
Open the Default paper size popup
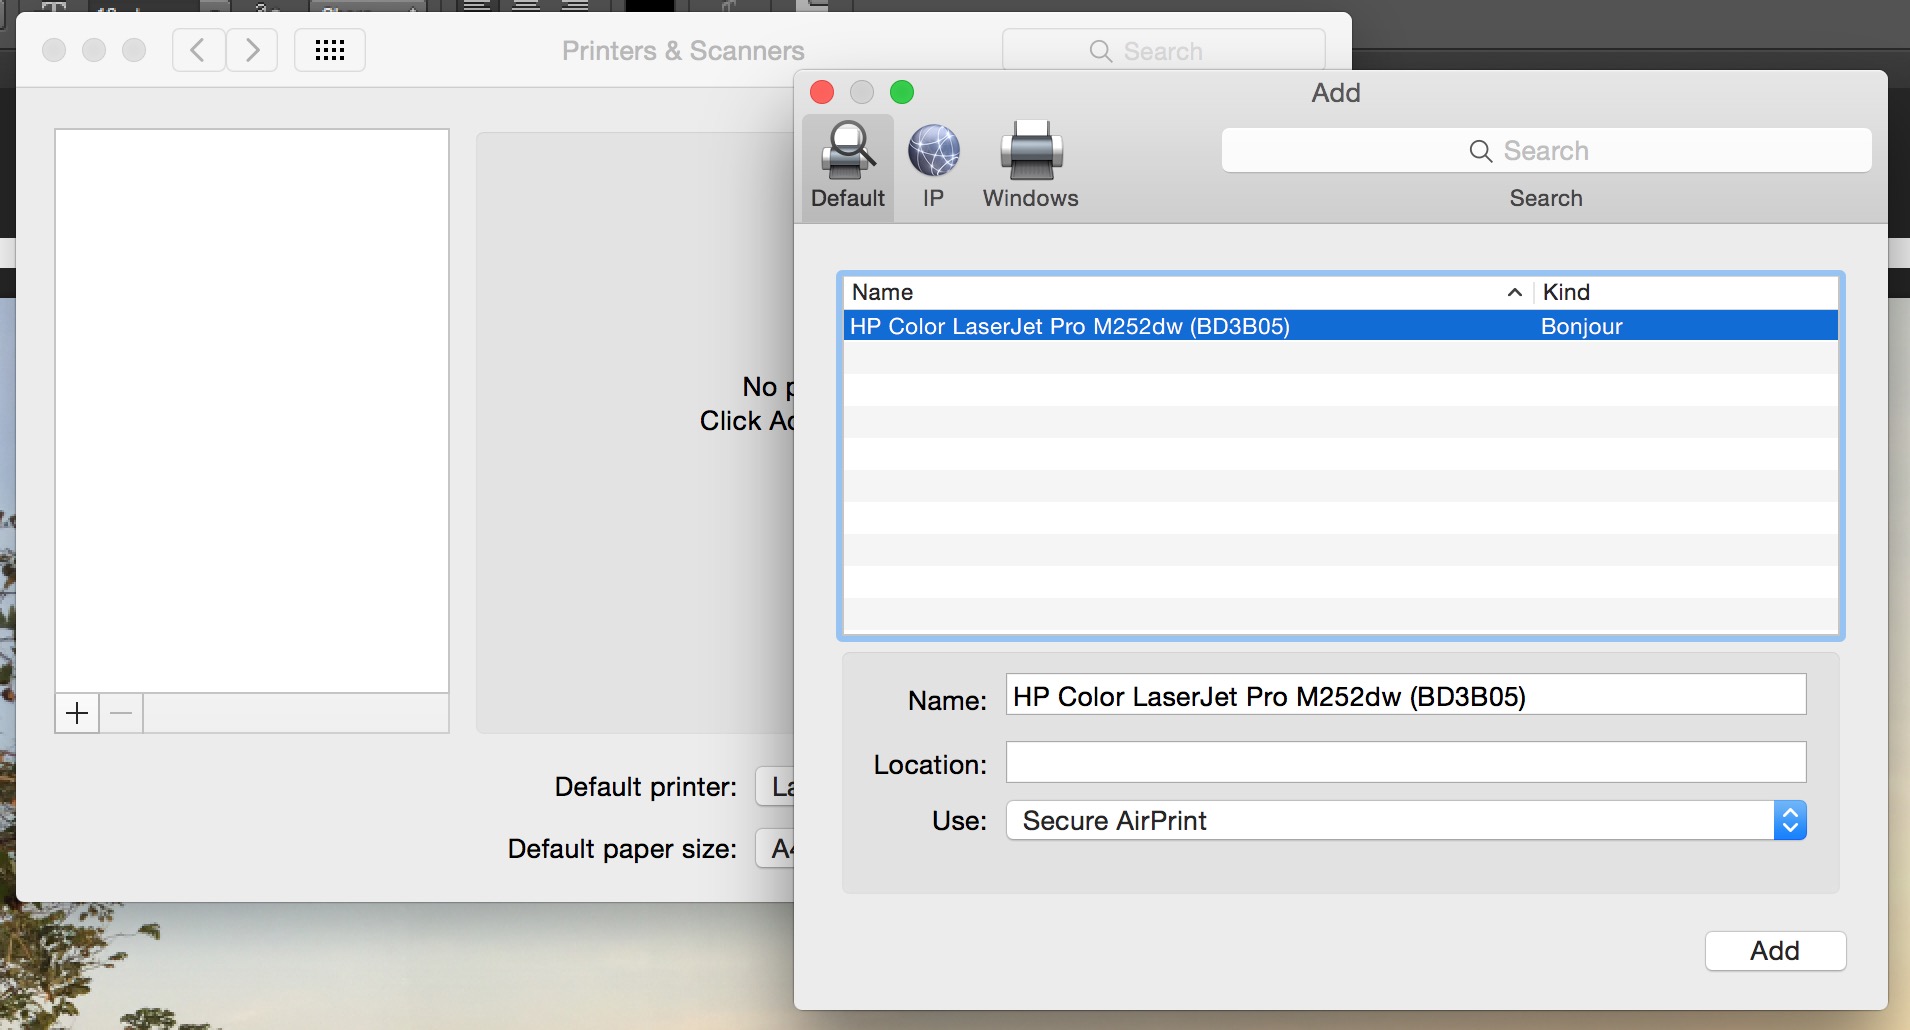tap(777, 849)
